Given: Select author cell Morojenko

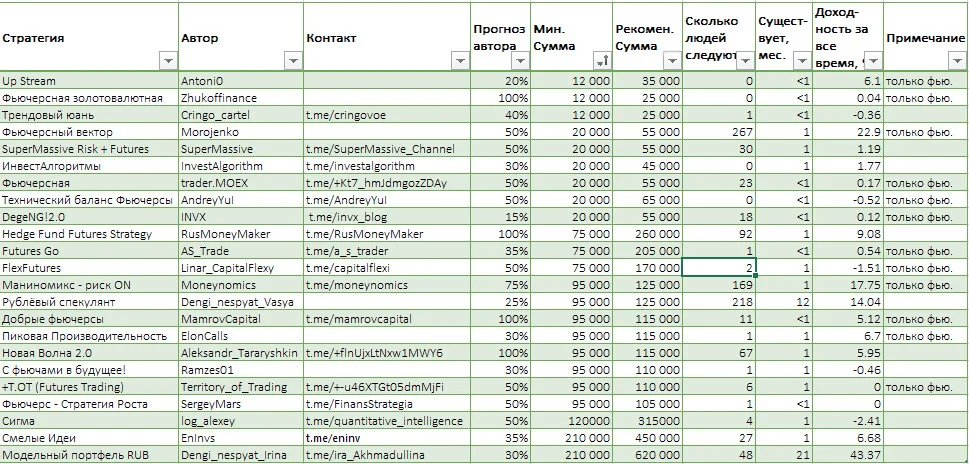Looking at the screenshot, I should (241, 132).
